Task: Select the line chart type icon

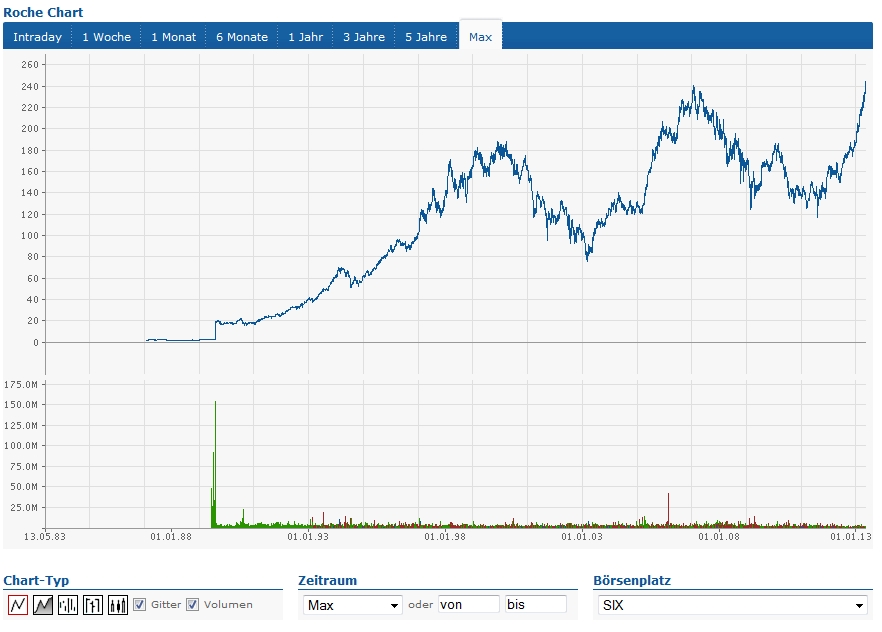Action: [x=18, y=605]
